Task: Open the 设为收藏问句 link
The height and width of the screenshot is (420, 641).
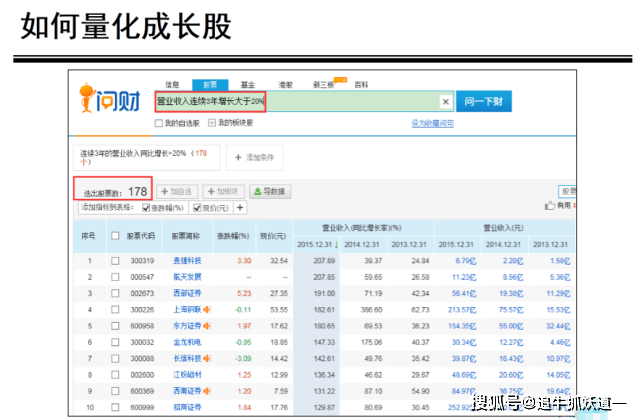Action: (433, 123)
